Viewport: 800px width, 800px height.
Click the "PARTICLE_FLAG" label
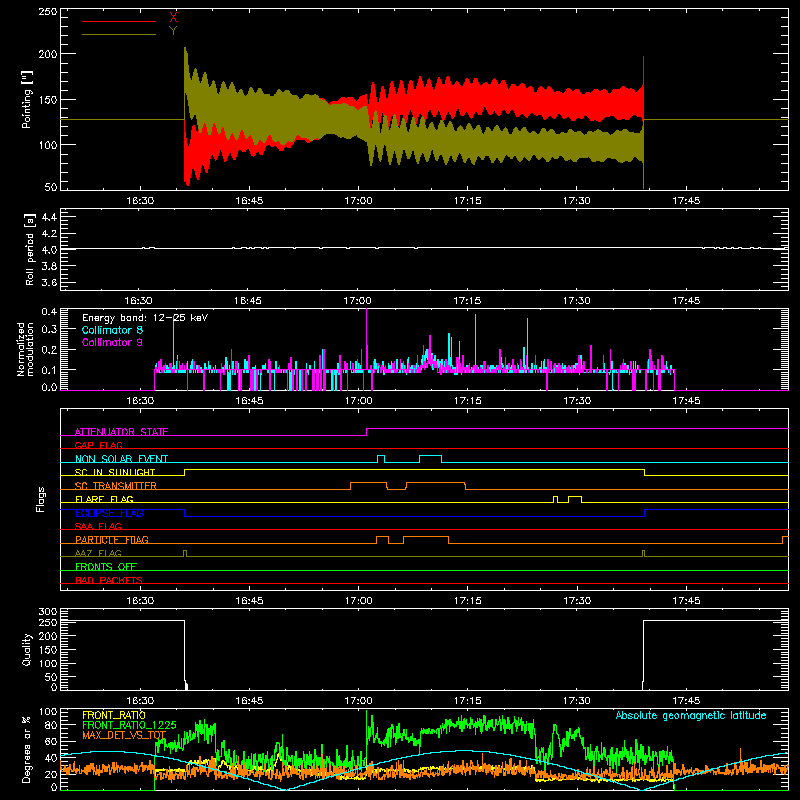[112, 539]
